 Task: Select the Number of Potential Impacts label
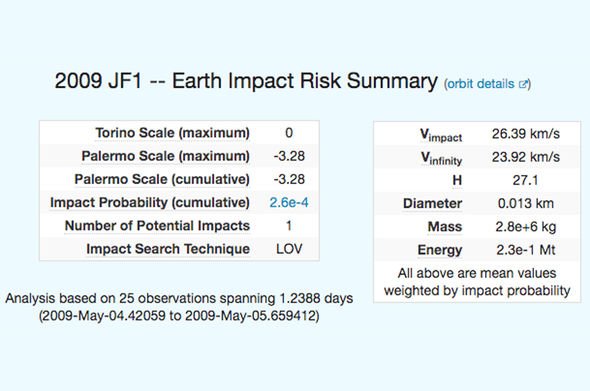(157, 226)
